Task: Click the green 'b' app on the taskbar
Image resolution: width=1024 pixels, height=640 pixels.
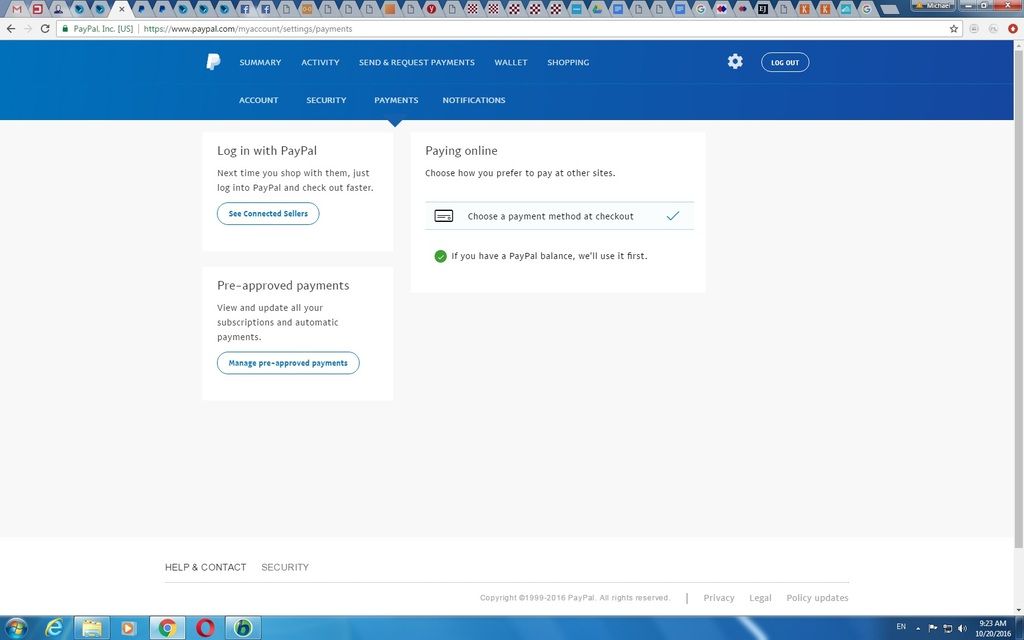Action: 243,628
